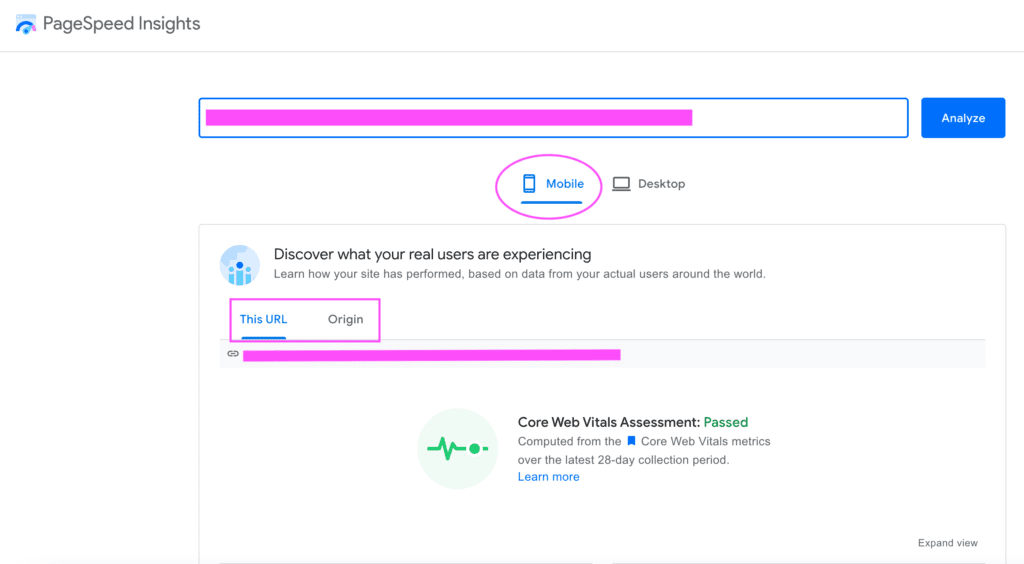1024x564 pixels.
Task: Open the Core Web Vitals metrics link
Action: (705, 441)
